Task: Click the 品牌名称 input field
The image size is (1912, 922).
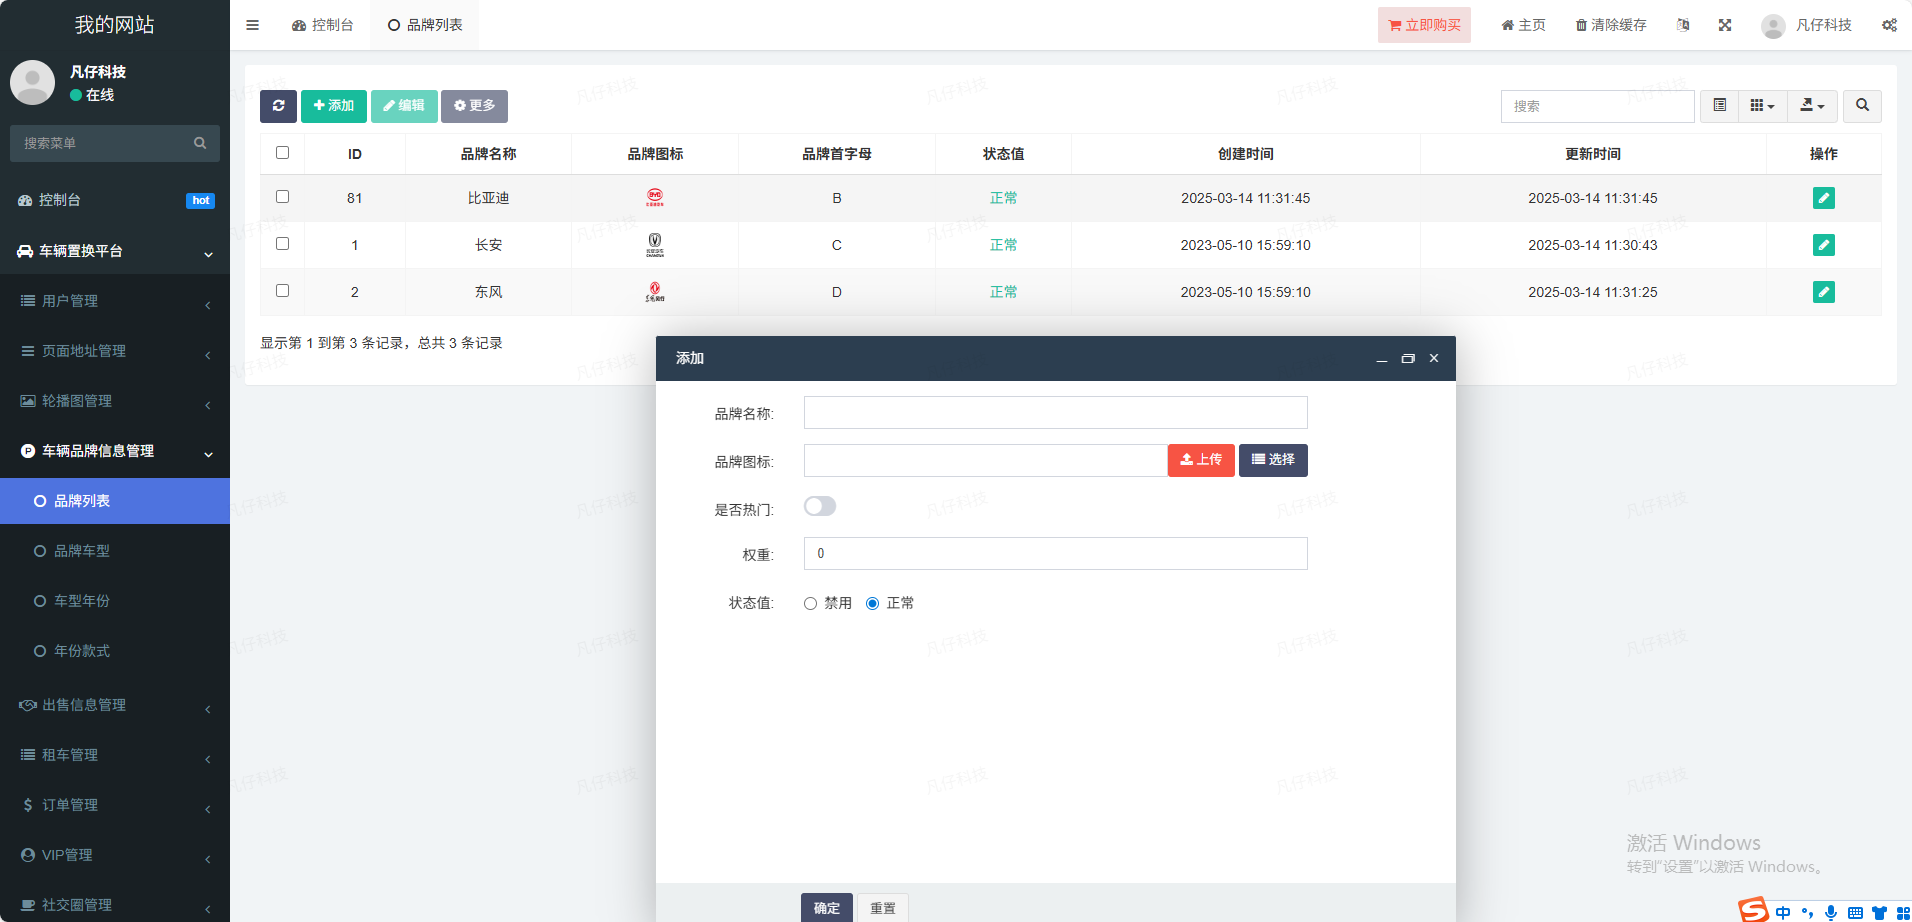Action: point(1055,413)
